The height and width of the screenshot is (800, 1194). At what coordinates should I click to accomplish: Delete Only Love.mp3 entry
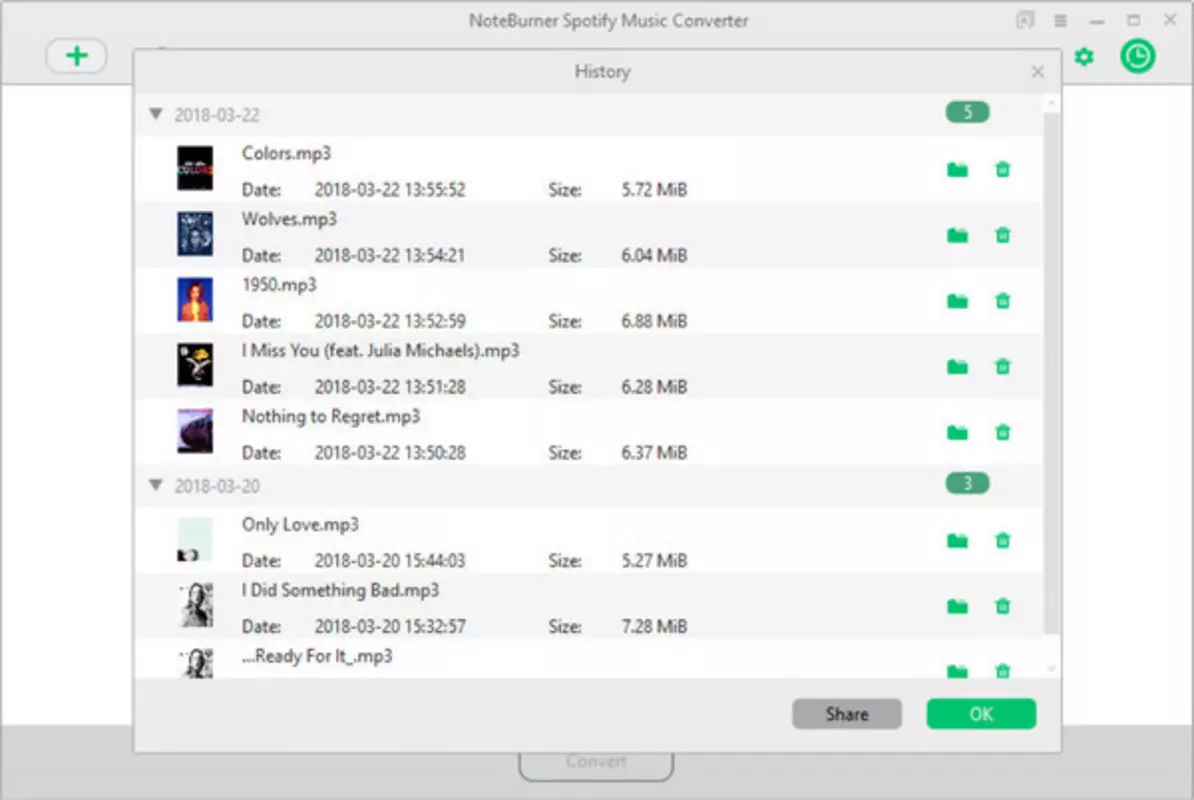pos(1003,540)
